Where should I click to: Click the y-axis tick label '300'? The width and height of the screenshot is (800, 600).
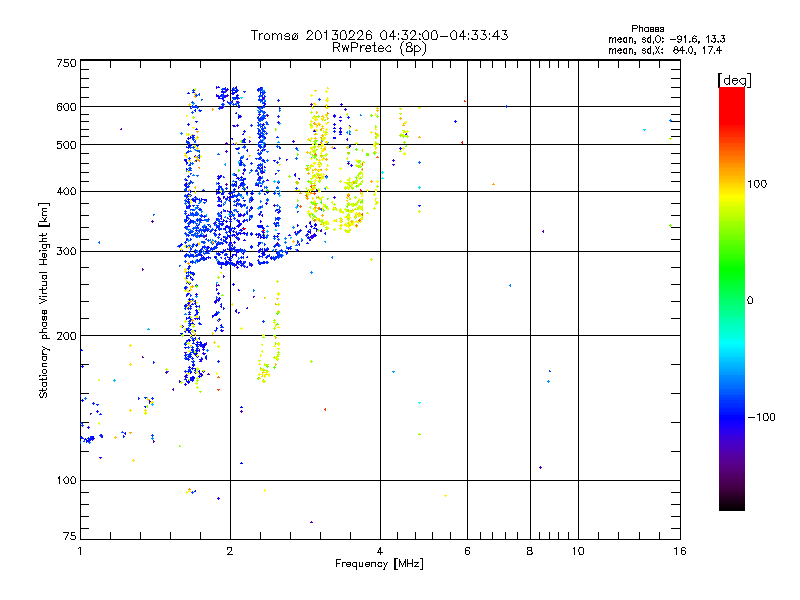click(66, 252)
